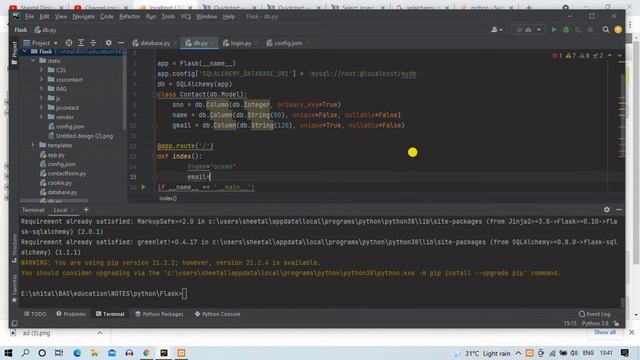Open the Python Console tool window
Viewport: 640px width, 360px height.
(218, 314)
